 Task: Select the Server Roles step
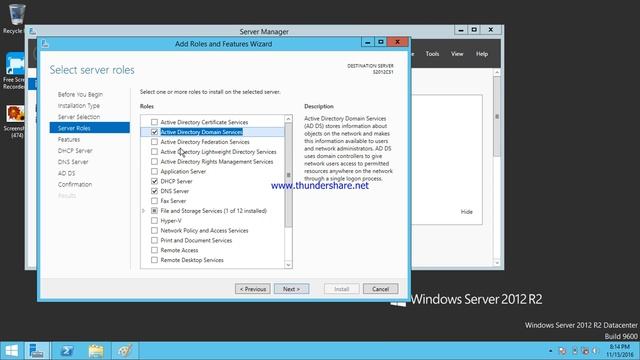pos(90,128)
